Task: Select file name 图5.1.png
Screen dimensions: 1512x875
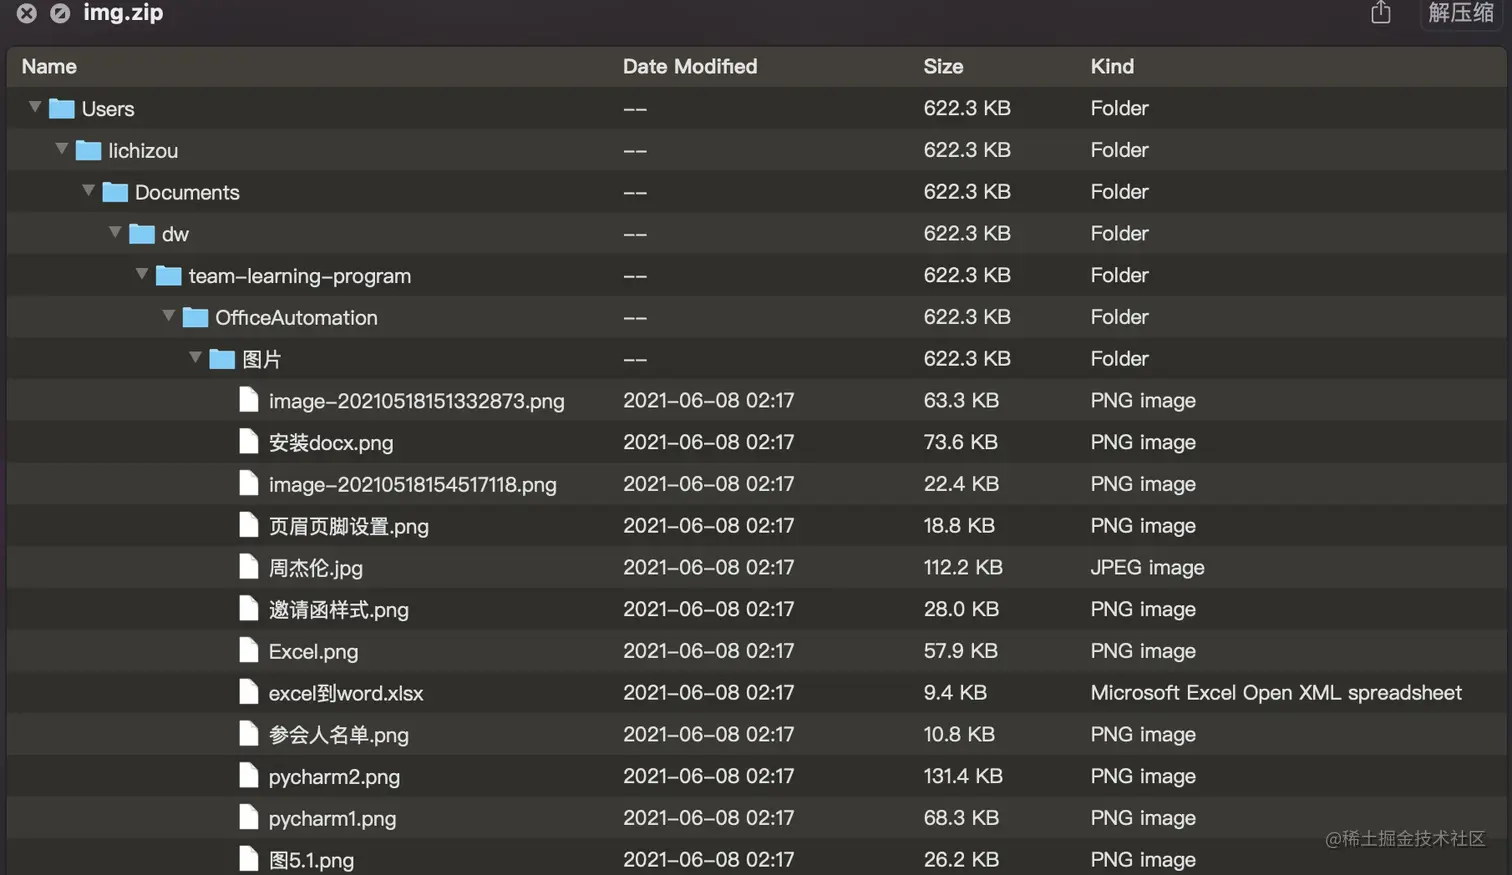Action: pos(311,860)
